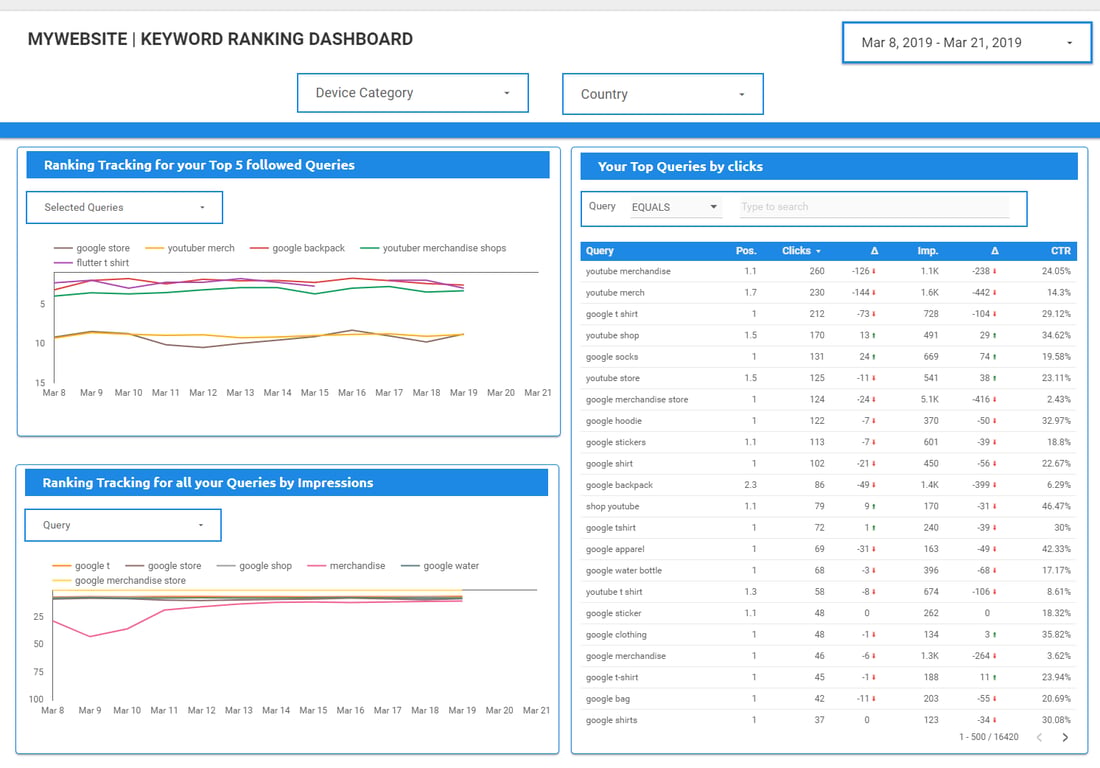Select the google apparel query row
The image size is (1100, 768).
(829, 549)
